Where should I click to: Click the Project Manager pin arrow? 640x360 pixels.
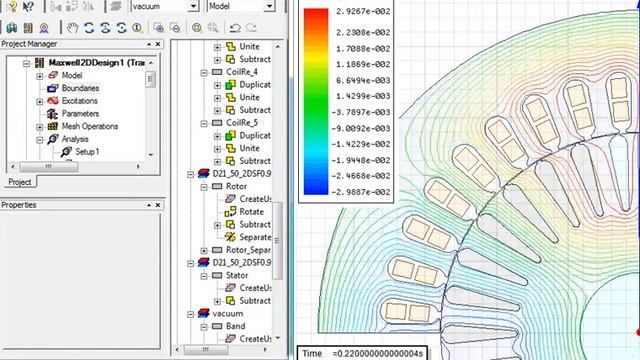(x=149, y=44)
